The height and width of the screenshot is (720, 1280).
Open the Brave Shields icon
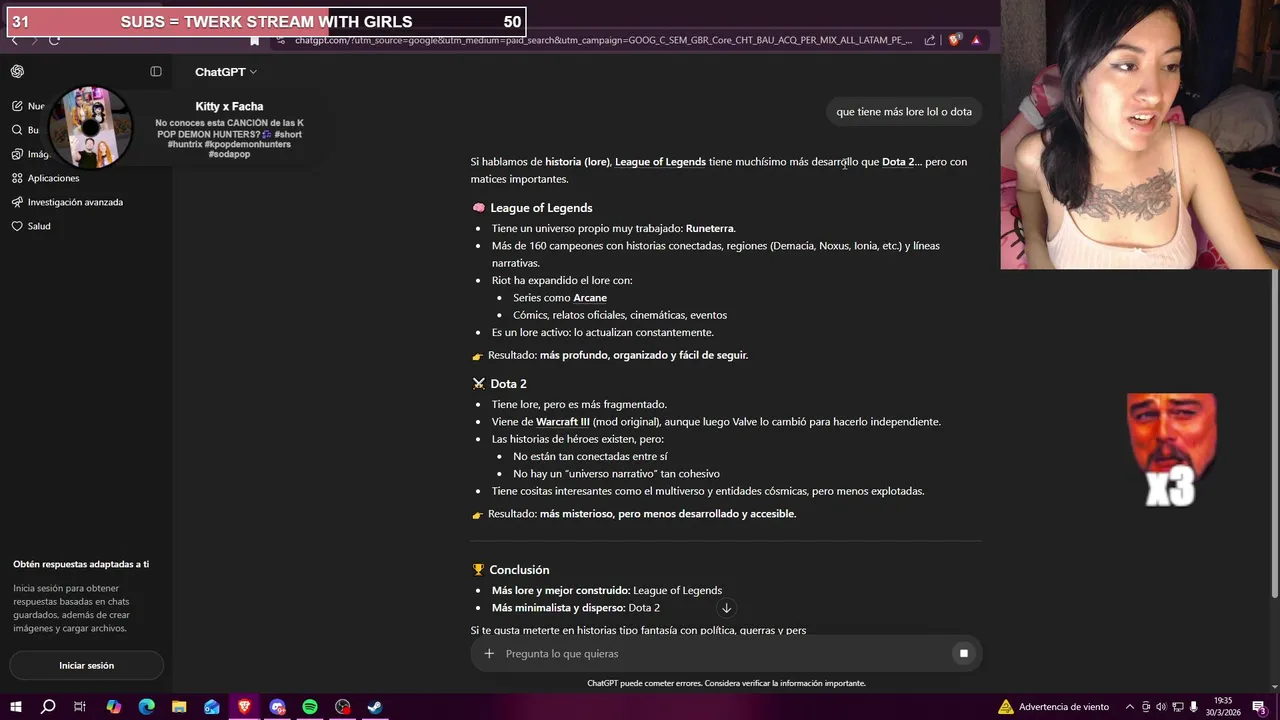point(954,40)
